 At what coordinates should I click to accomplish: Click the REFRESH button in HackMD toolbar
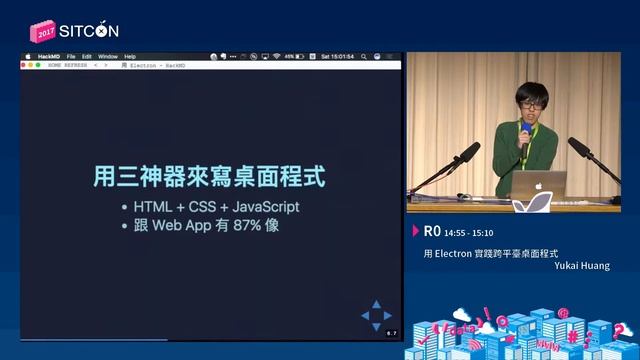[75, 65]
